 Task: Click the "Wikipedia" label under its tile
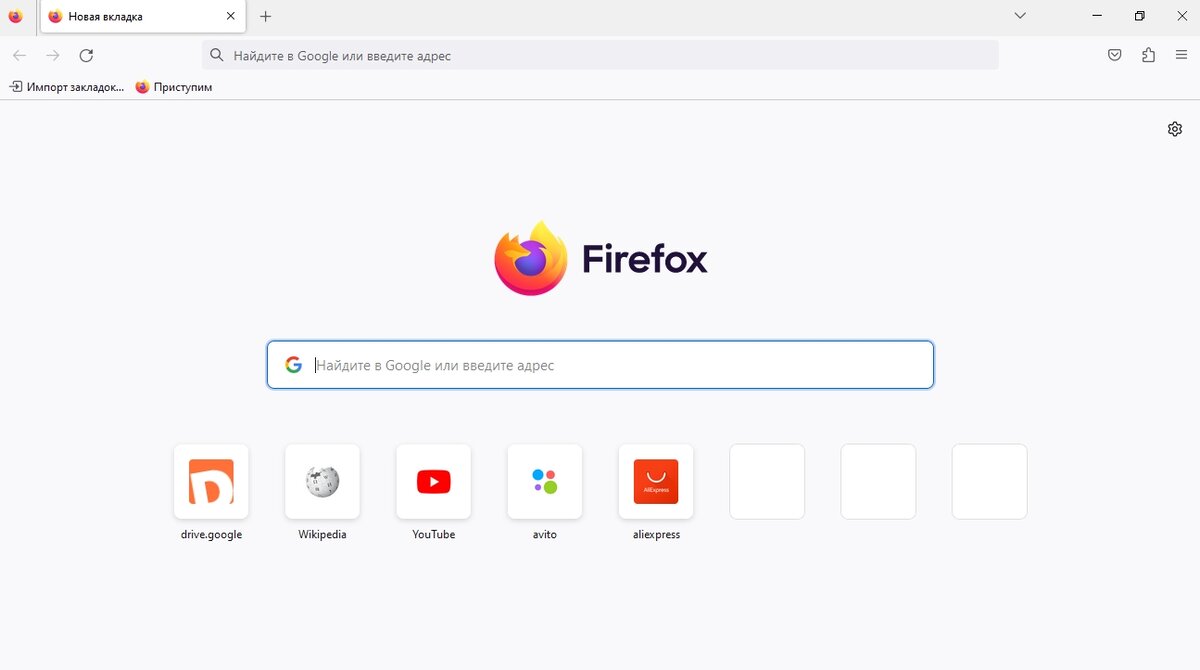(x=322, y=535)
